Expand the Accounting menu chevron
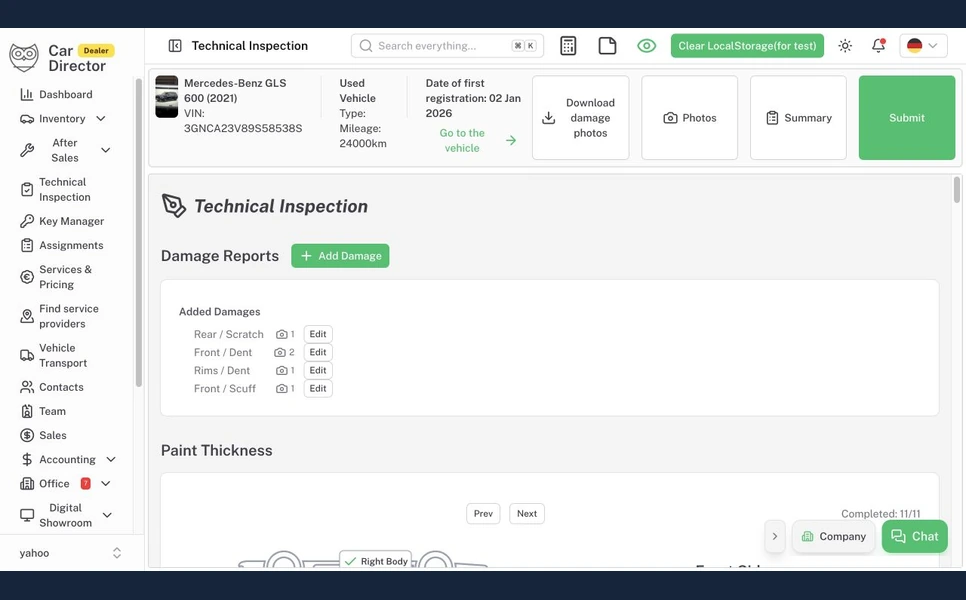Screen dimensions: 966x600 [x=111, y=460]
